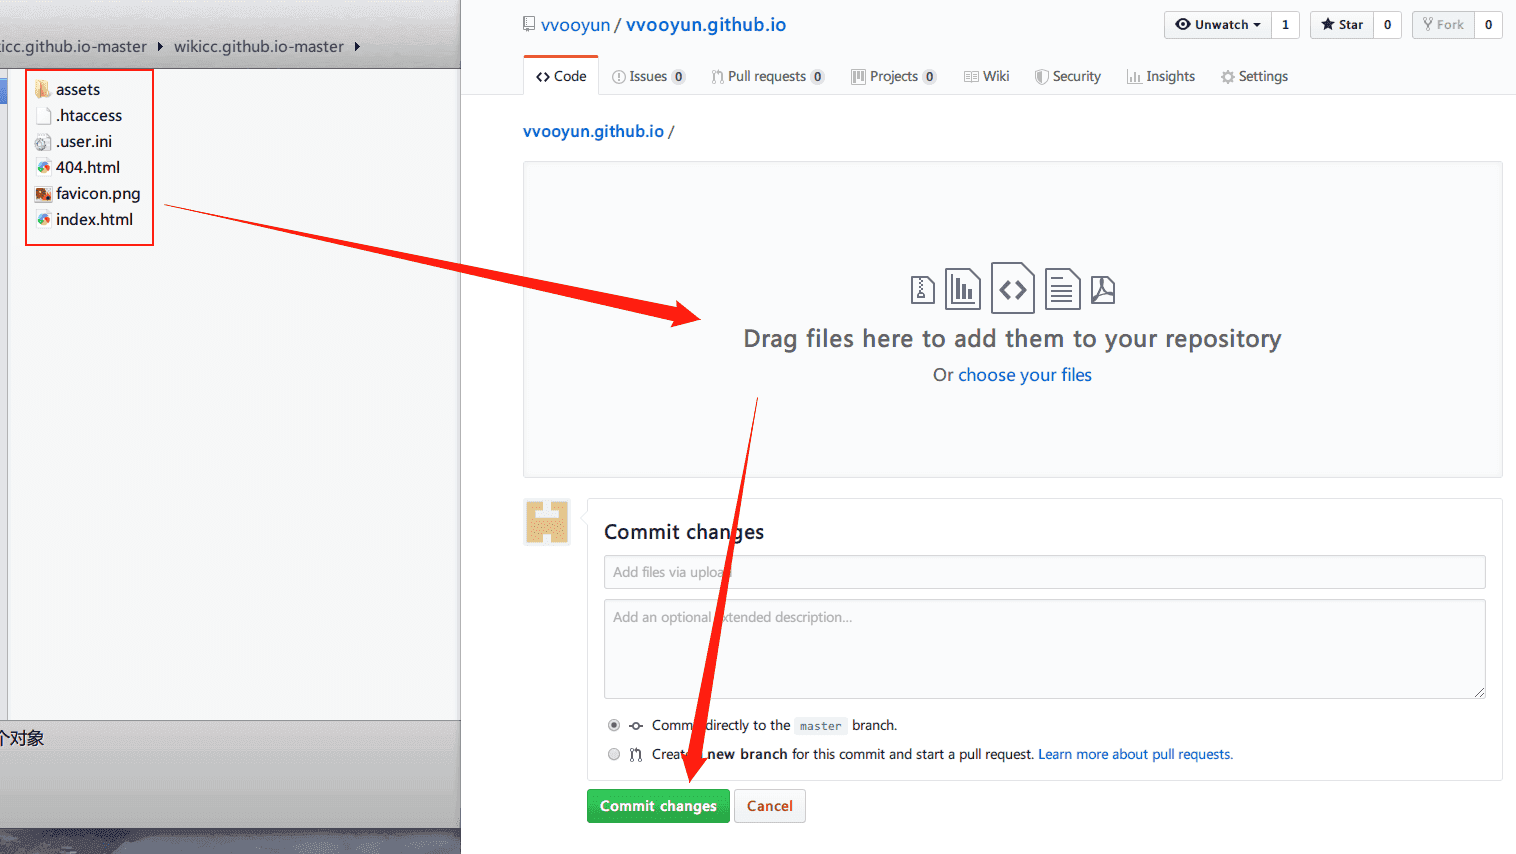The image size is (1516, 854).
Task: Click the repository book icon beside vvooyun
Action: [x=529, y=24]
